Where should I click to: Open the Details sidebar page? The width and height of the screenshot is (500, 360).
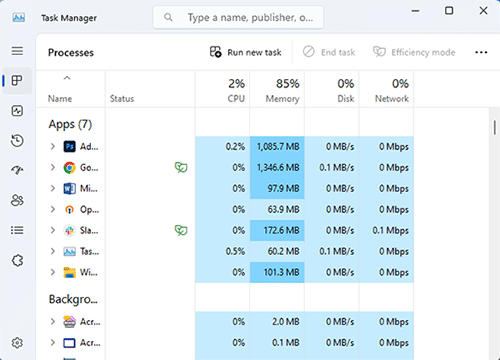pyautogui.click(x=17, y=230)
